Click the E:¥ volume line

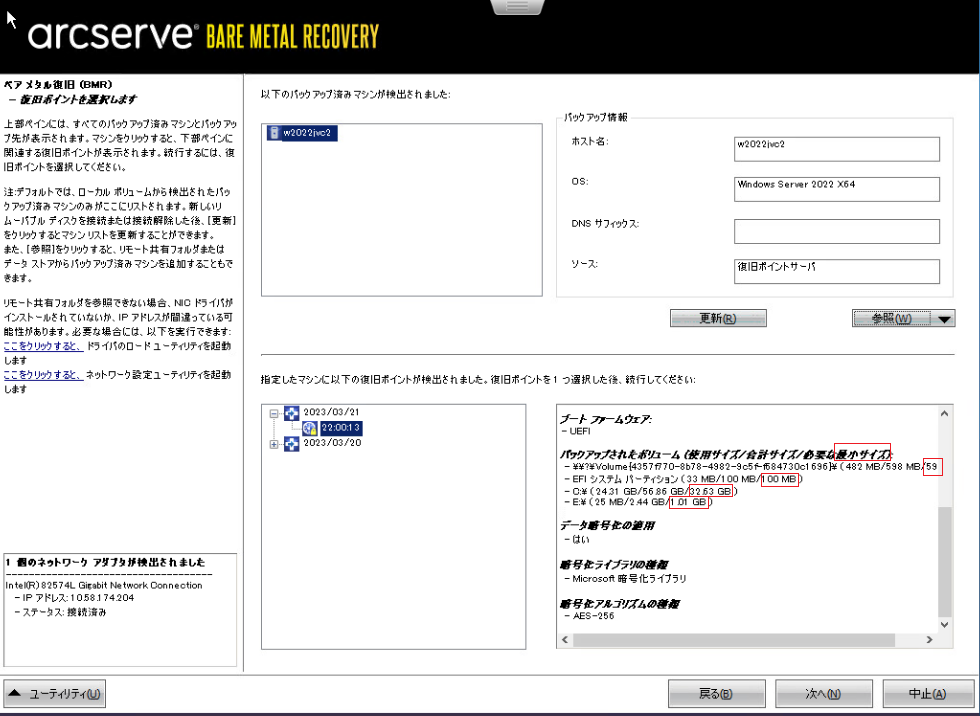pyautogui.click(x=638, y=502)
